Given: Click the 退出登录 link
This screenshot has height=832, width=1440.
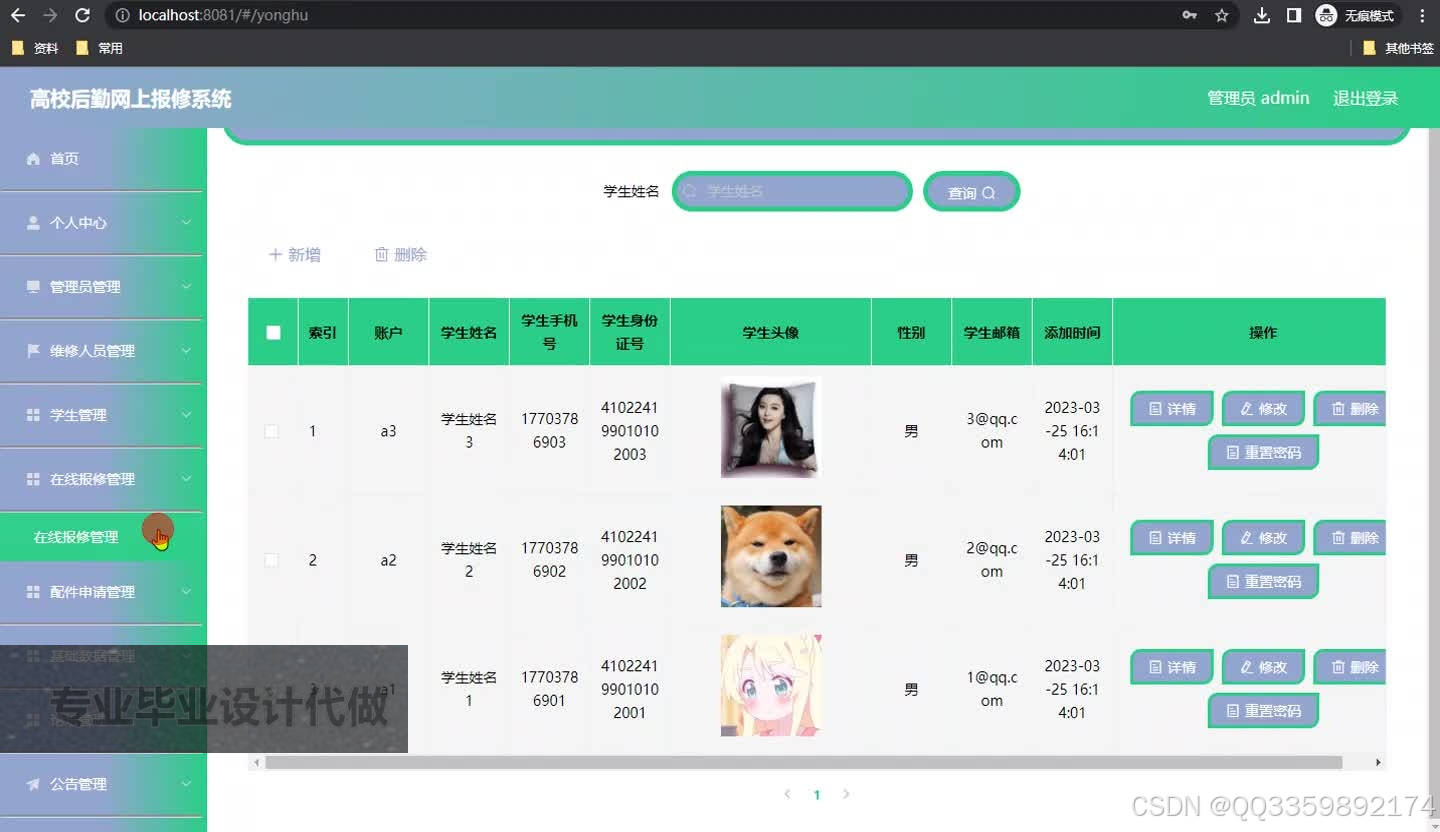Looking at the screenshot, I should click(x=1365, y=98).
